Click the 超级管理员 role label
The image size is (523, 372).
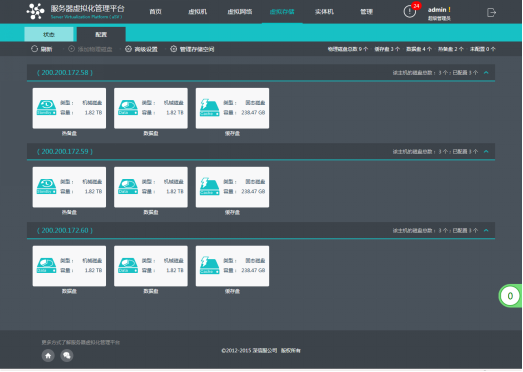coord(439,18)
